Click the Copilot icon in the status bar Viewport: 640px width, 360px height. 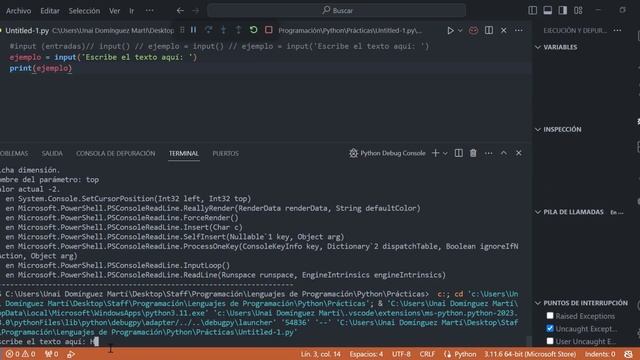point(628,354)
